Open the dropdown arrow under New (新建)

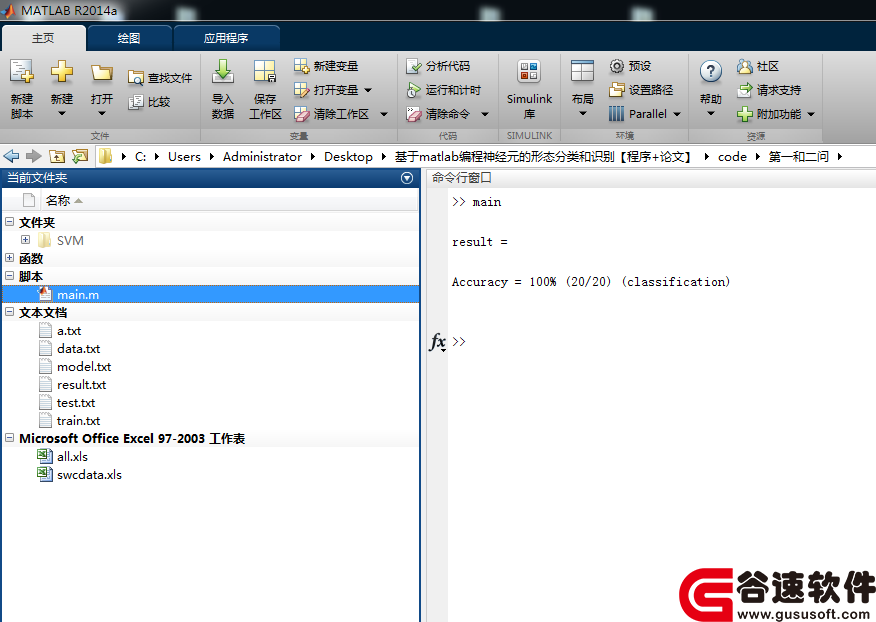click(x=61, y=113)
